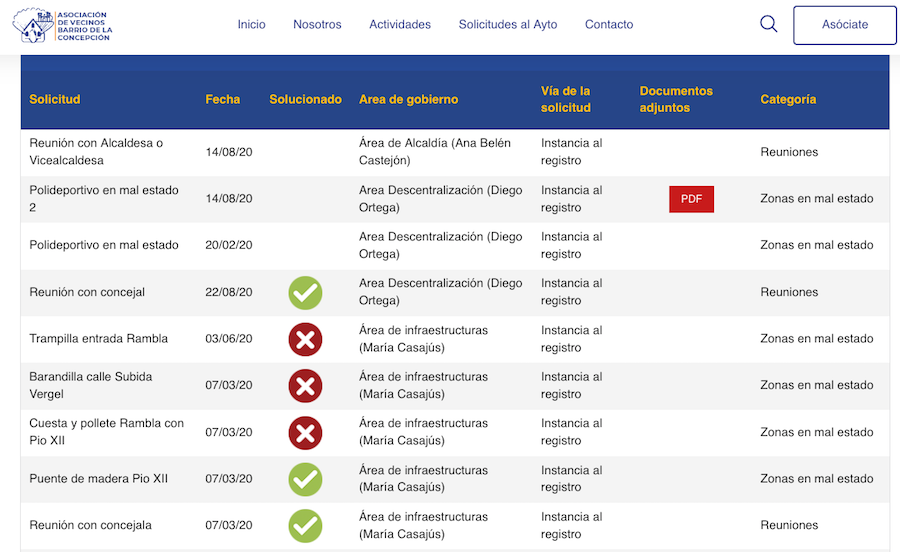Click the Categoría column header
Image resolution: width=900 pixels, height=552 pixels.
(x=788, y=100)
